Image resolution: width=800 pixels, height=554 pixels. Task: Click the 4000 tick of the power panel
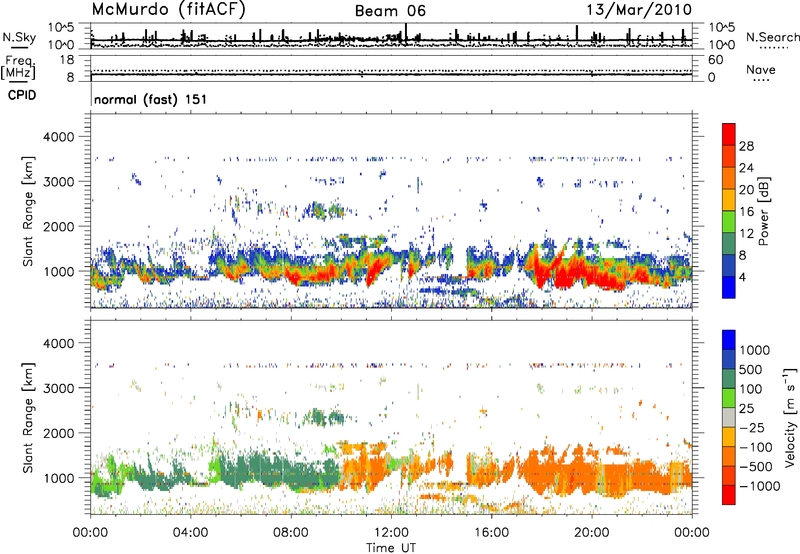58,137
